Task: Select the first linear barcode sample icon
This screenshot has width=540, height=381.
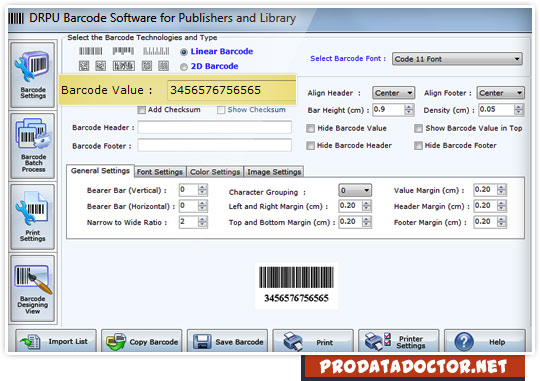Action: tap(91, 51)
